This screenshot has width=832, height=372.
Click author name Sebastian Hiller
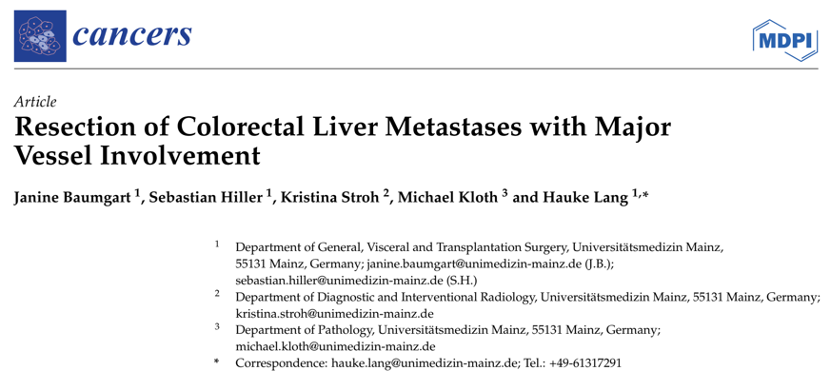pos(206,197)
